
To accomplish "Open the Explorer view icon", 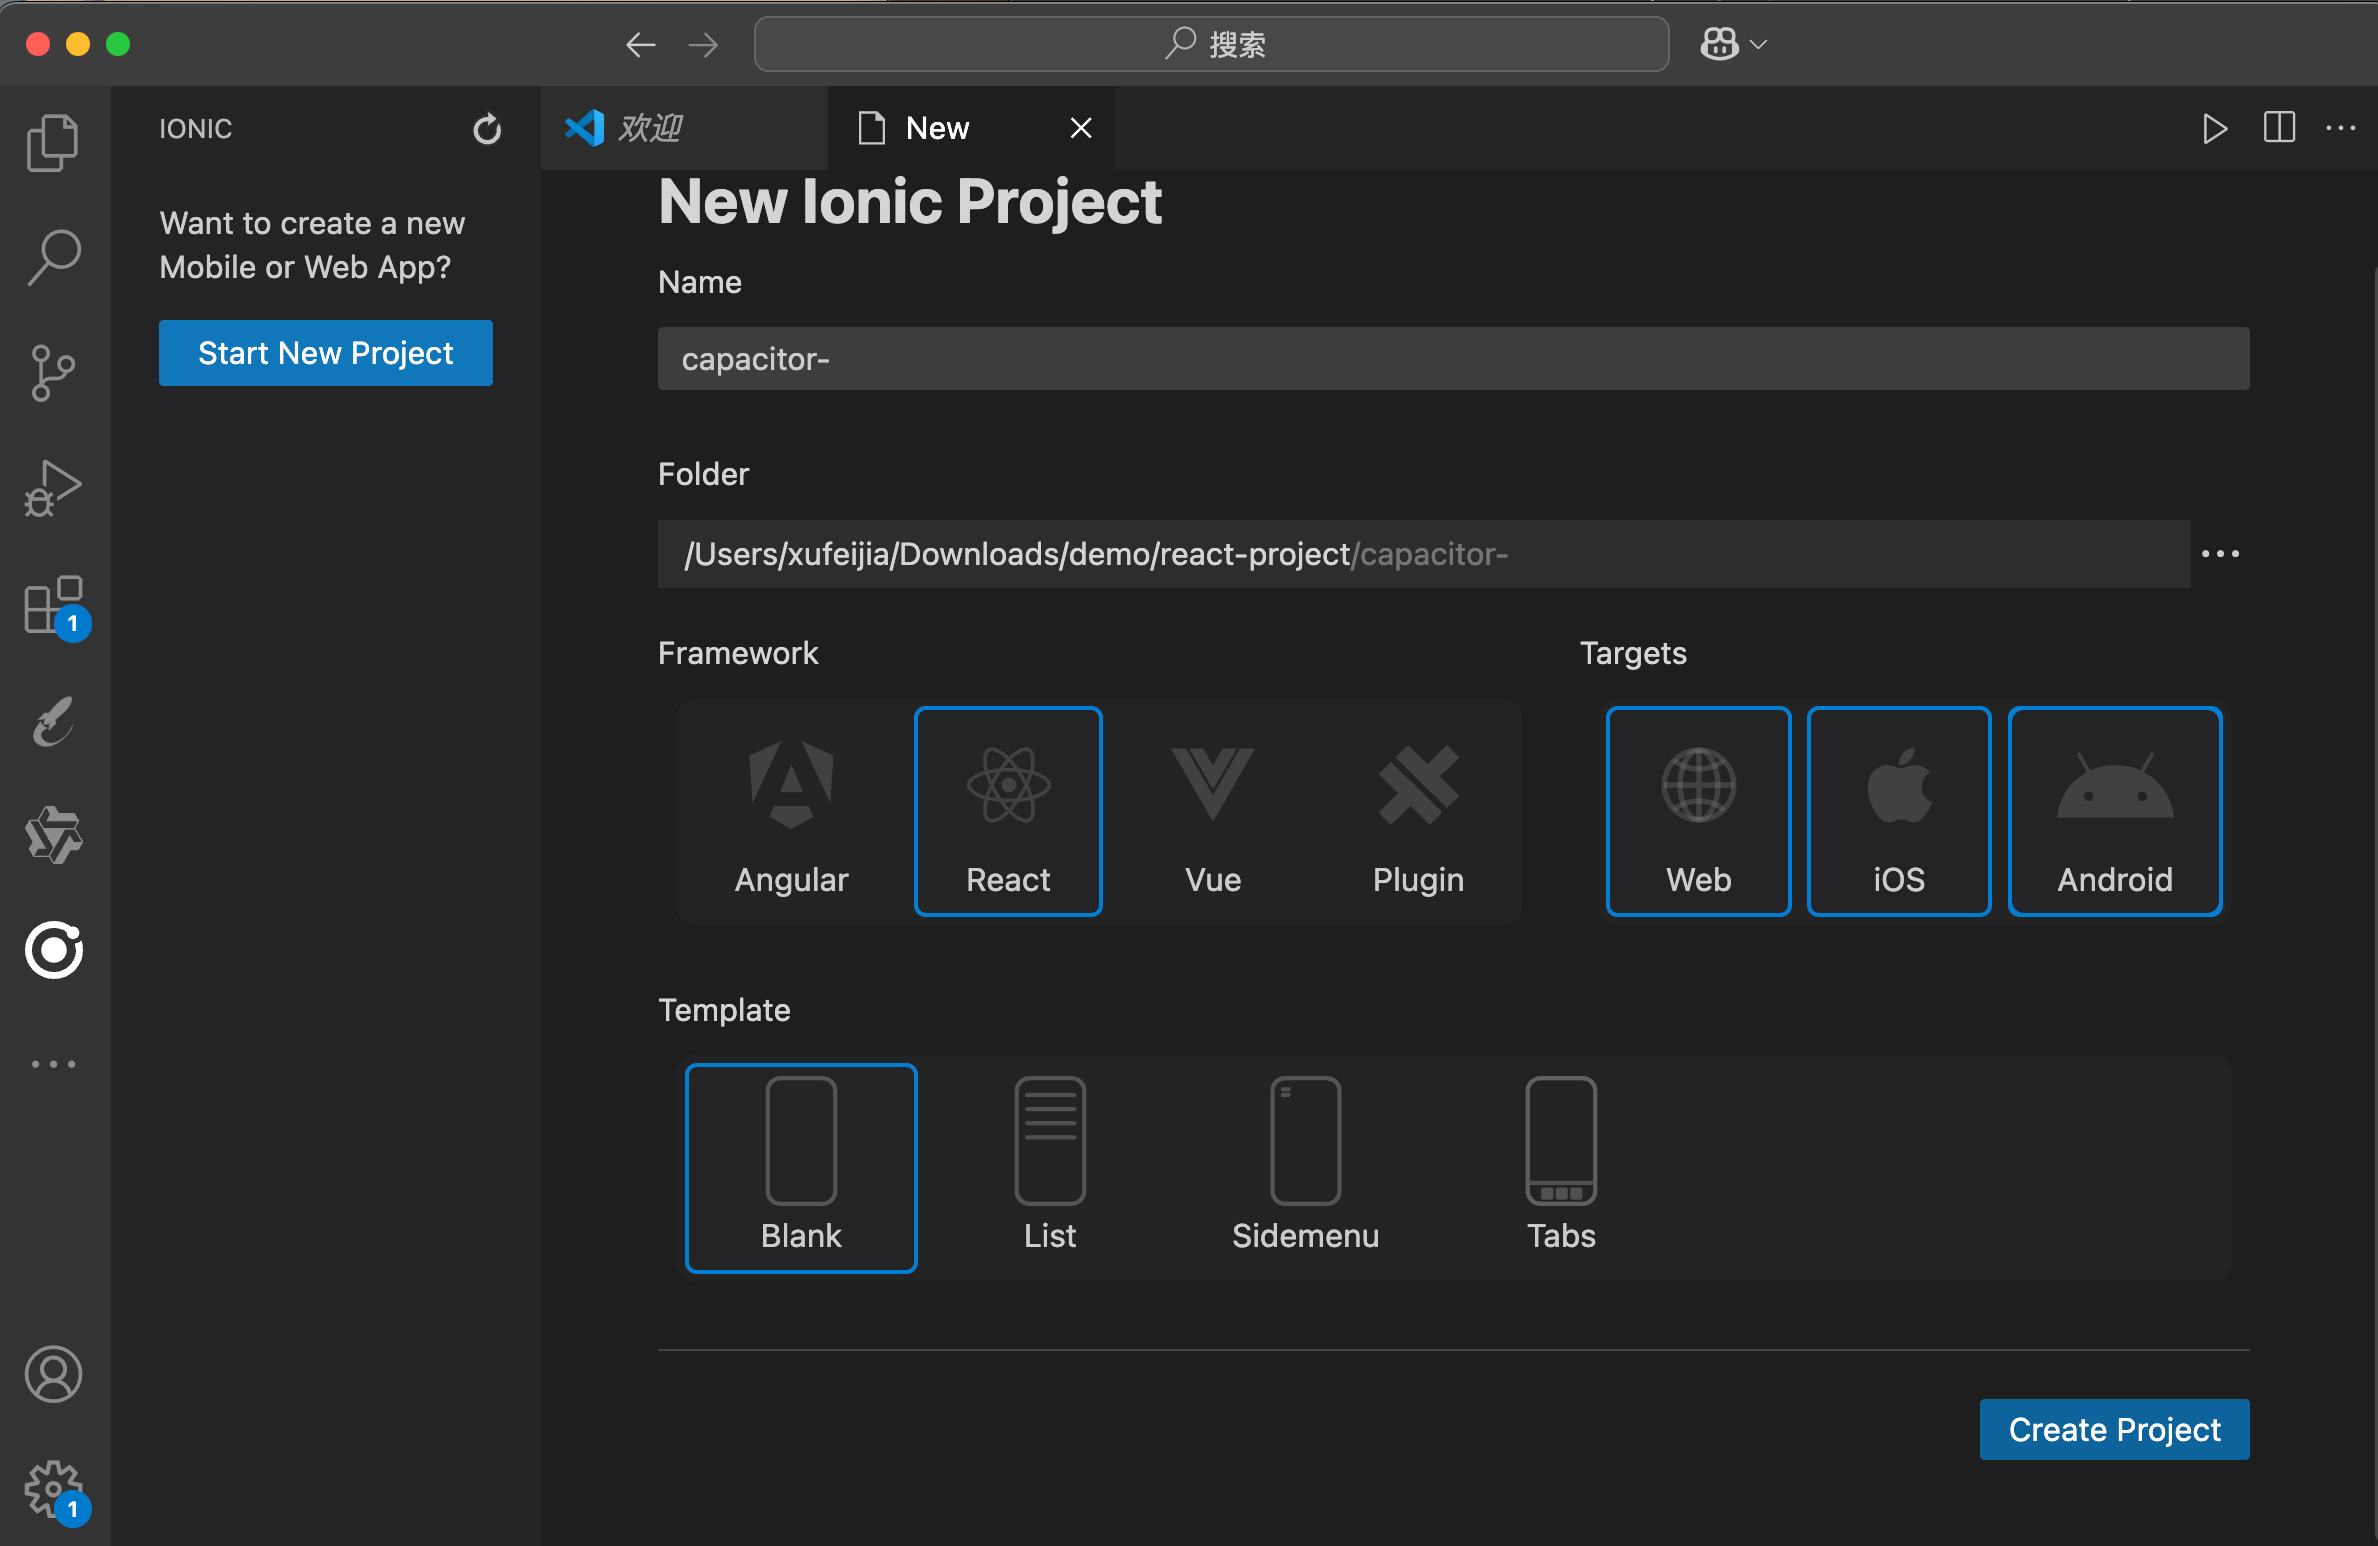I will click(x=54, y=142).
